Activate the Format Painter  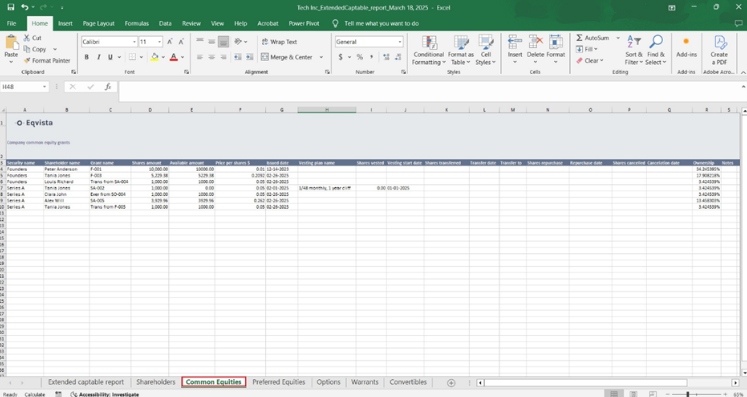47,61
